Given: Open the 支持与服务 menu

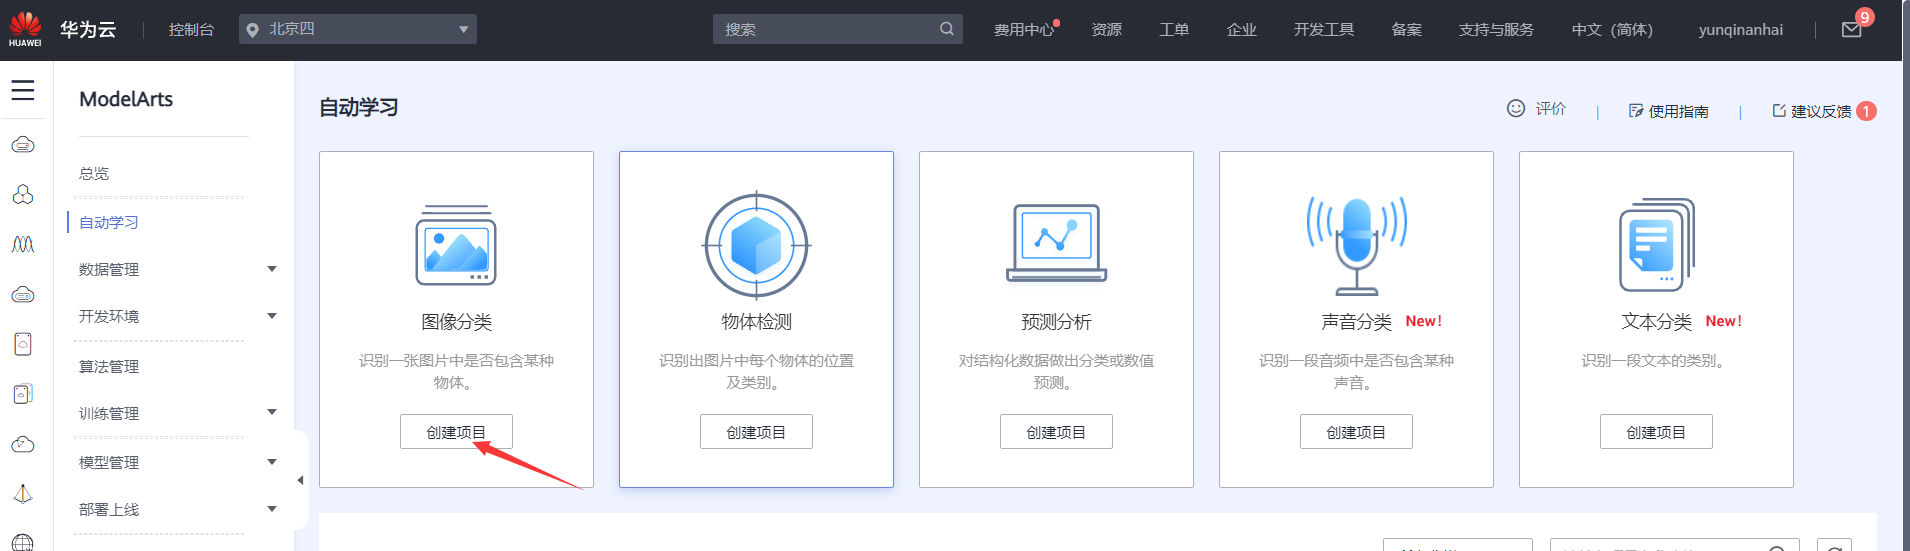Looking at the screenshot, I should coord(1496,30).
